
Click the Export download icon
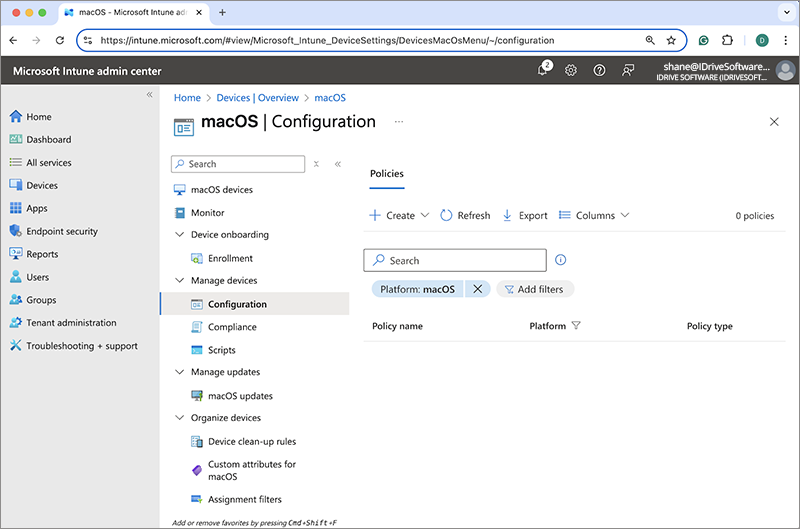[x=507, y=215]
